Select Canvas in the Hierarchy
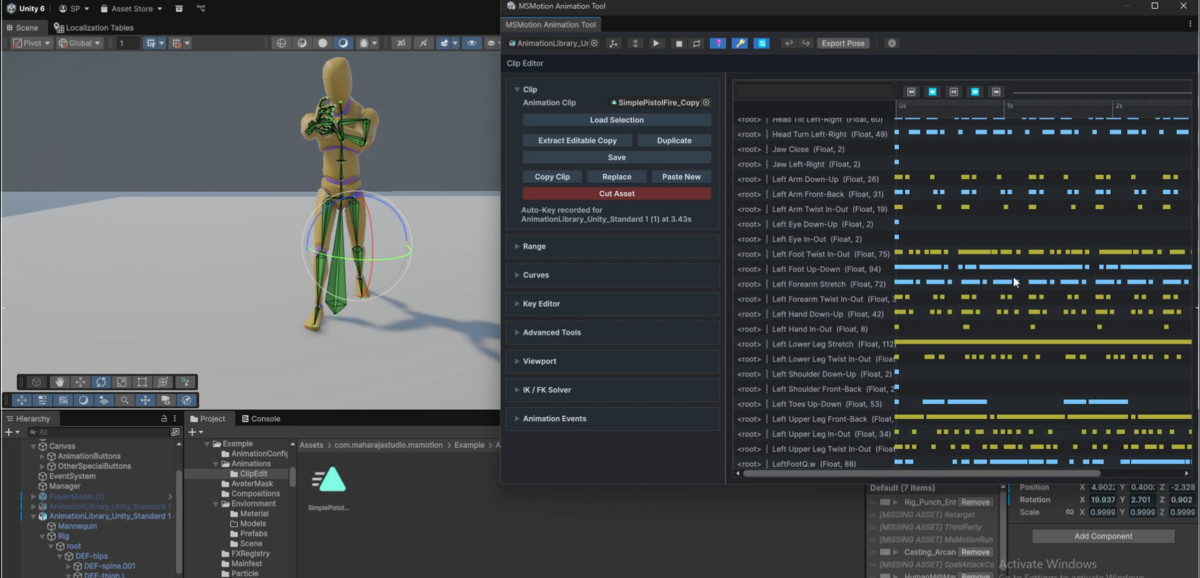 click(x=63, y=446)
